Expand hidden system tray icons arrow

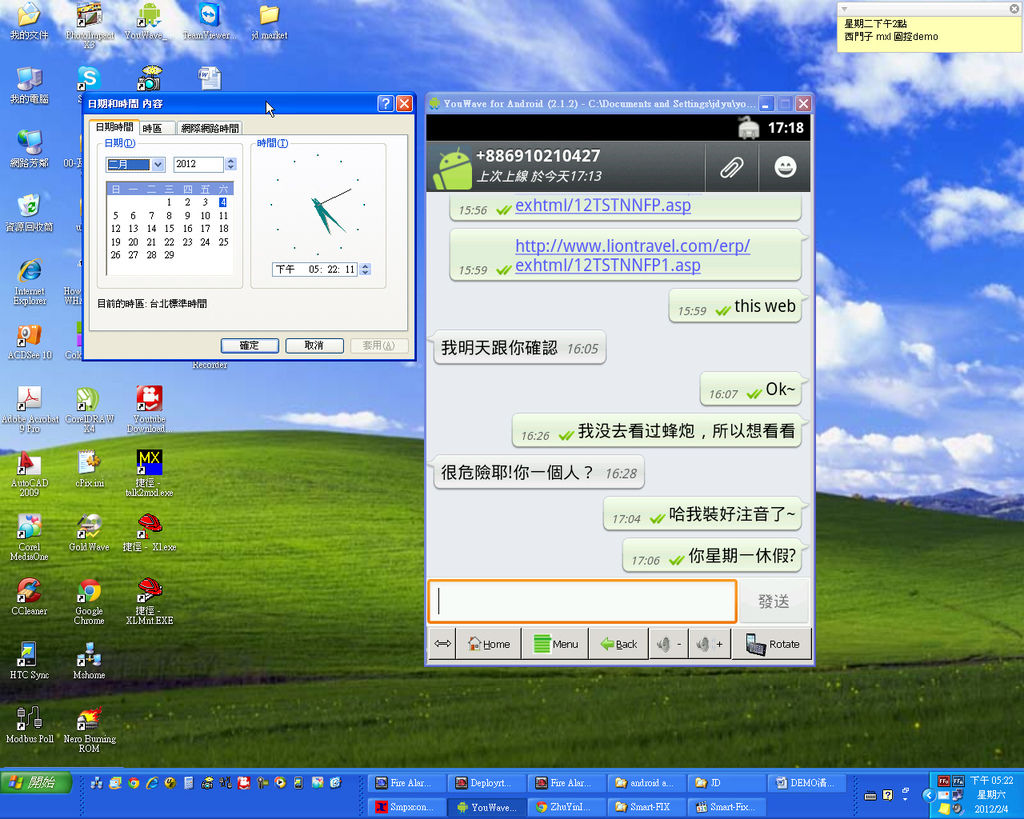pos(929,795)
